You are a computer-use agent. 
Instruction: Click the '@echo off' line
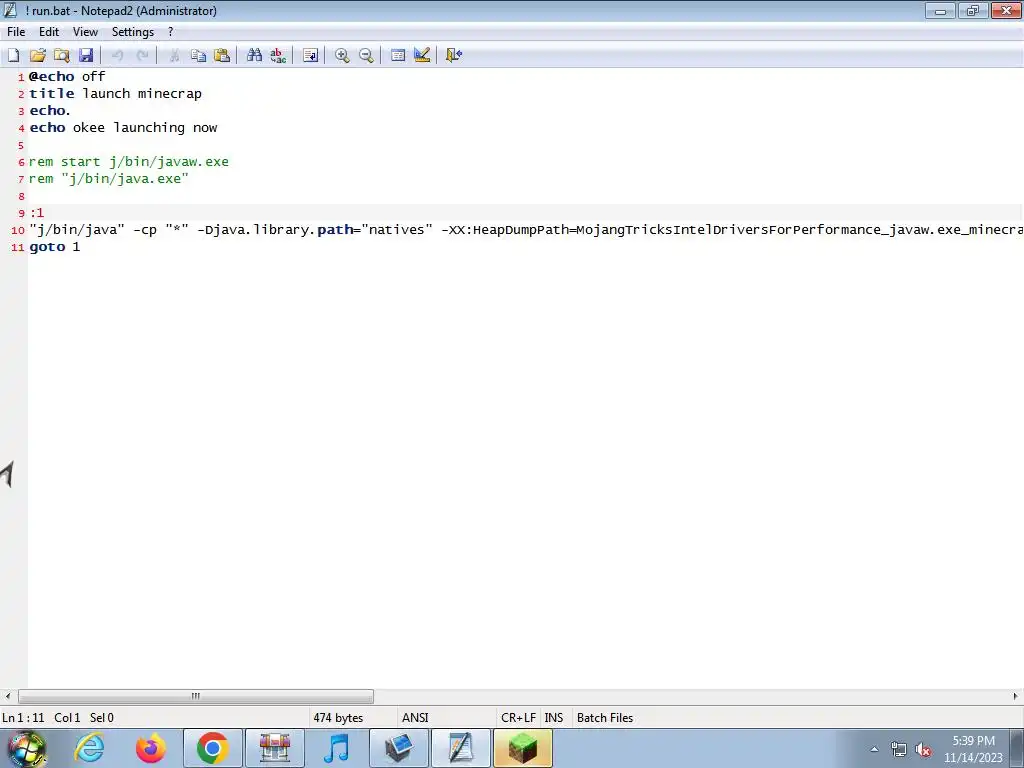[x=67, y=76]
